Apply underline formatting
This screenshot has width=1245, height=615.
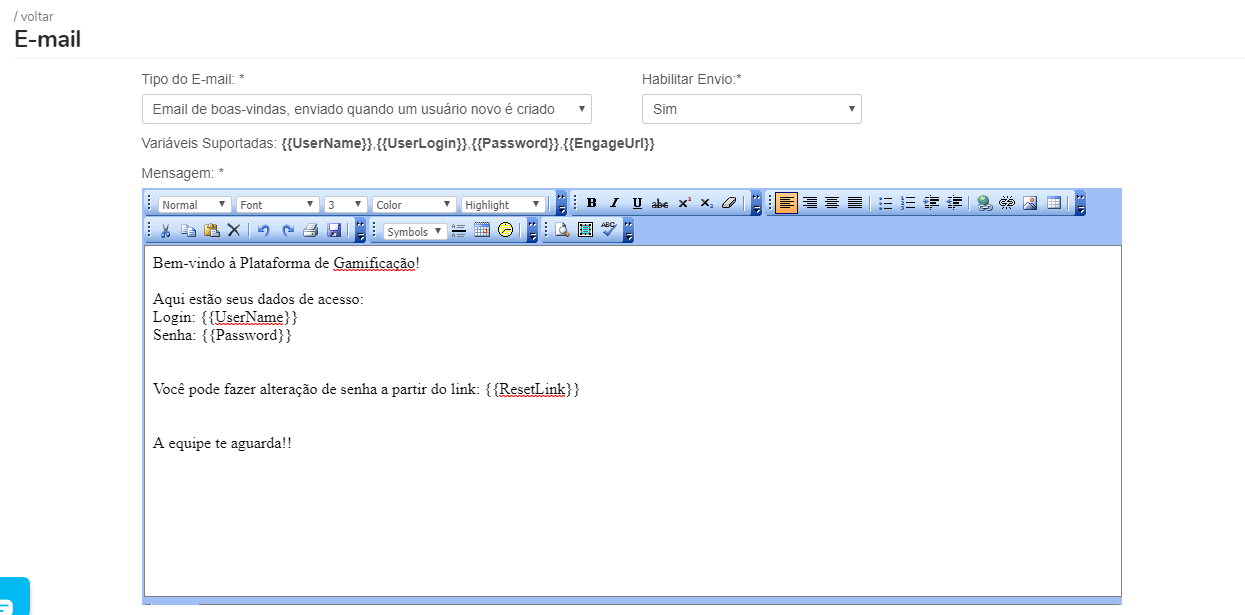[637, 203]
